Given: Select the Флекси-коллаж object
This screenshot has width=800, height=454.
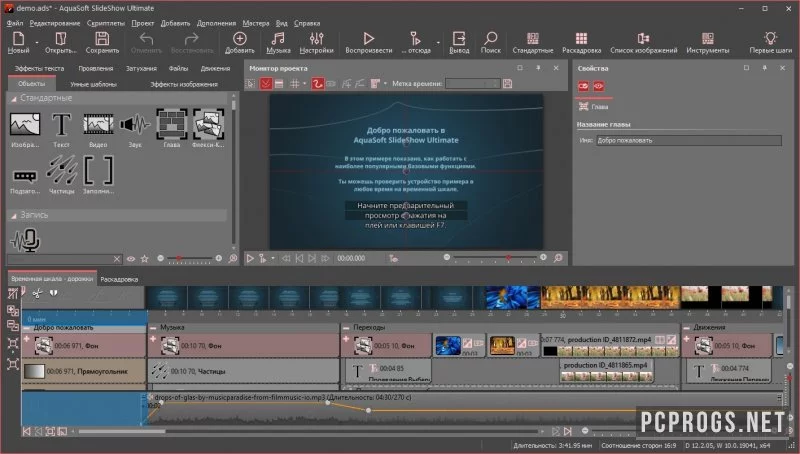Looking at the screenshot, I should tap(208, 124).
